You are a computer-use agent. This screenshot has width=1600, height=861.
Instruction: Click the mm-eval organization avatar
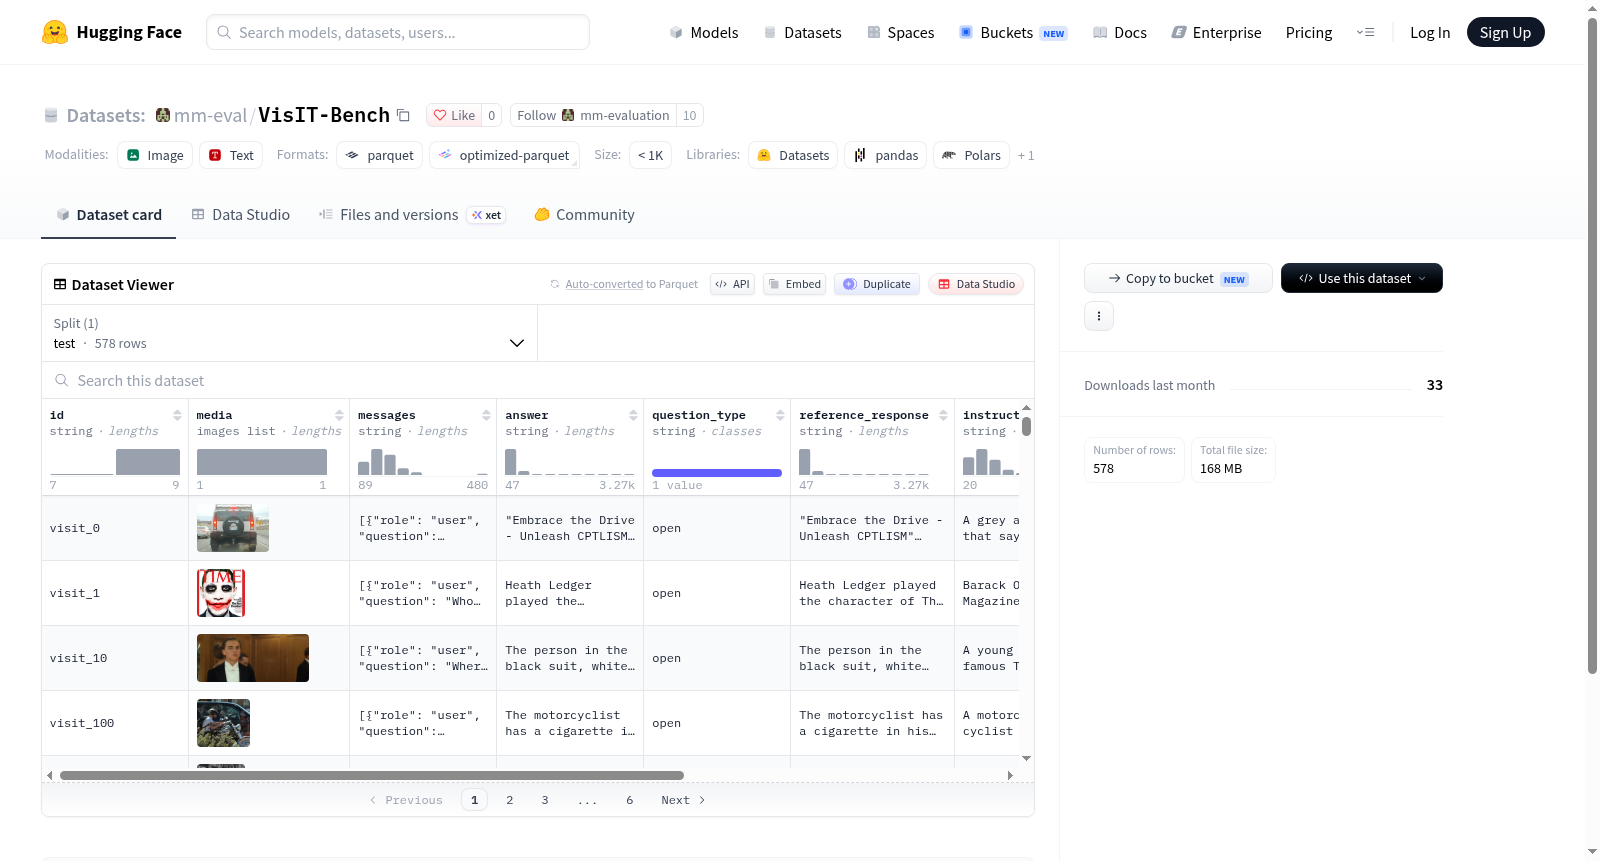(163, 115)
